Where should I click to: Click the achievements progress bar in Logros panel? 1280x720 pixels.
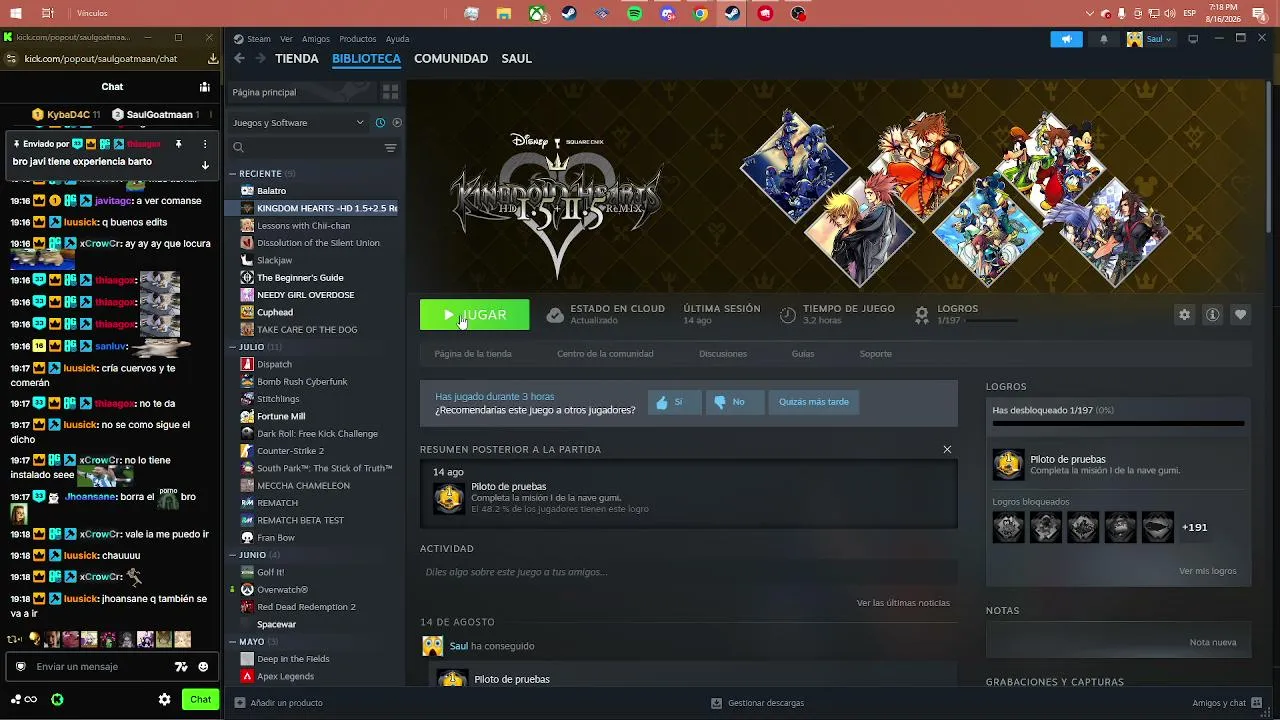coord(1118,424)
